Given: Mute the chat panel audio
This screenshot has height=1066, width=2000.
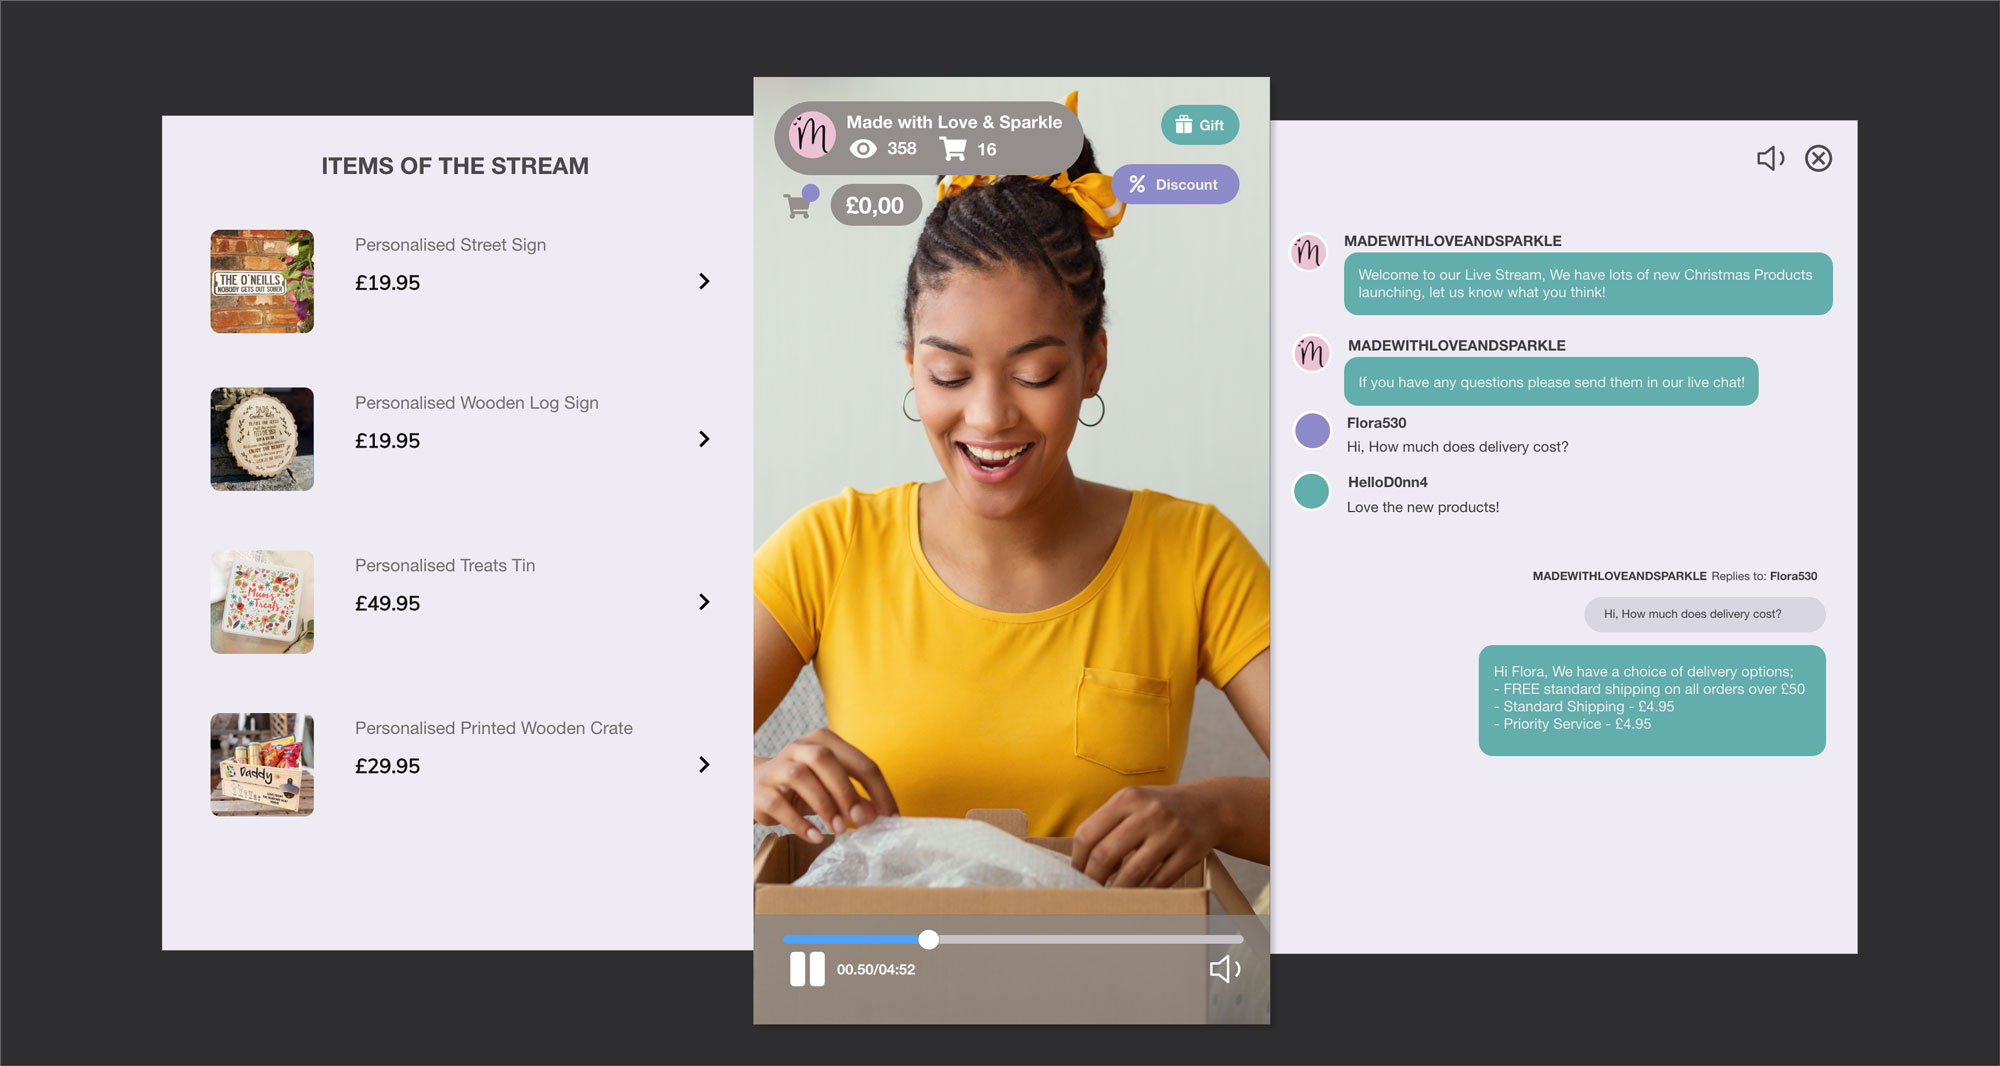Looking at the screenshot, I should point(1769,158).
